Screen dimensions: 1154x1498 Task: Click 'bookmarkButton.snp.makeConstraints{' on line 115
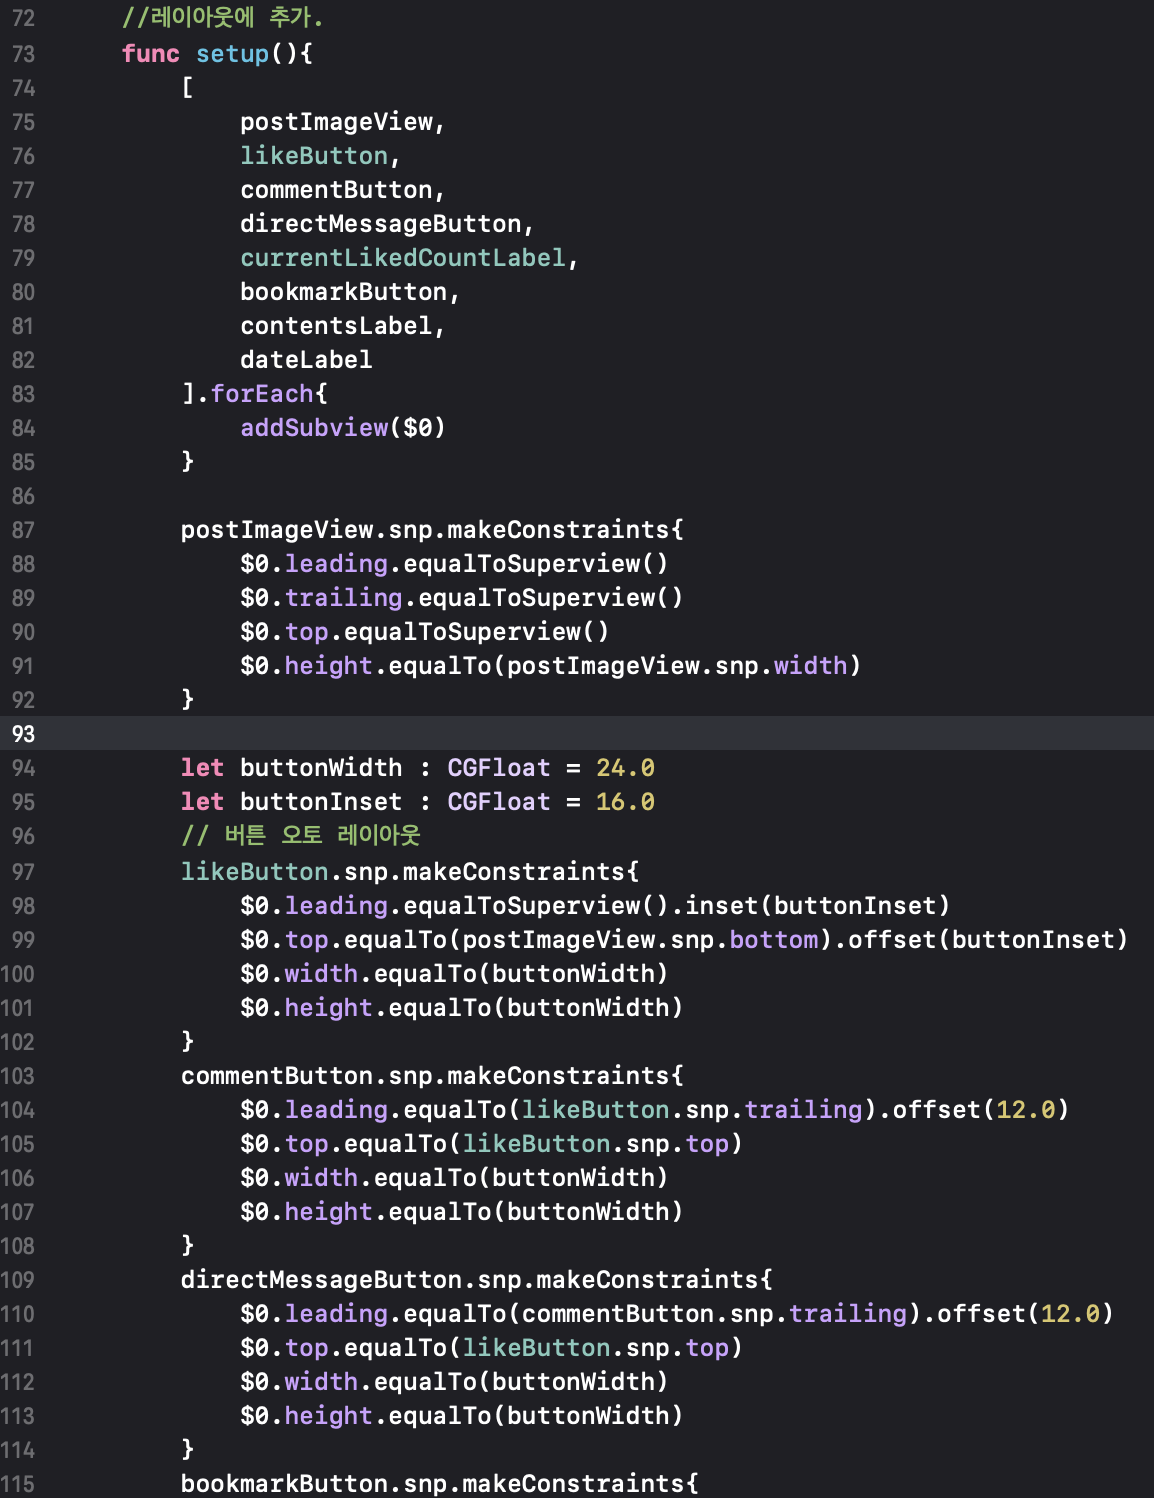tap(439, 1484)
